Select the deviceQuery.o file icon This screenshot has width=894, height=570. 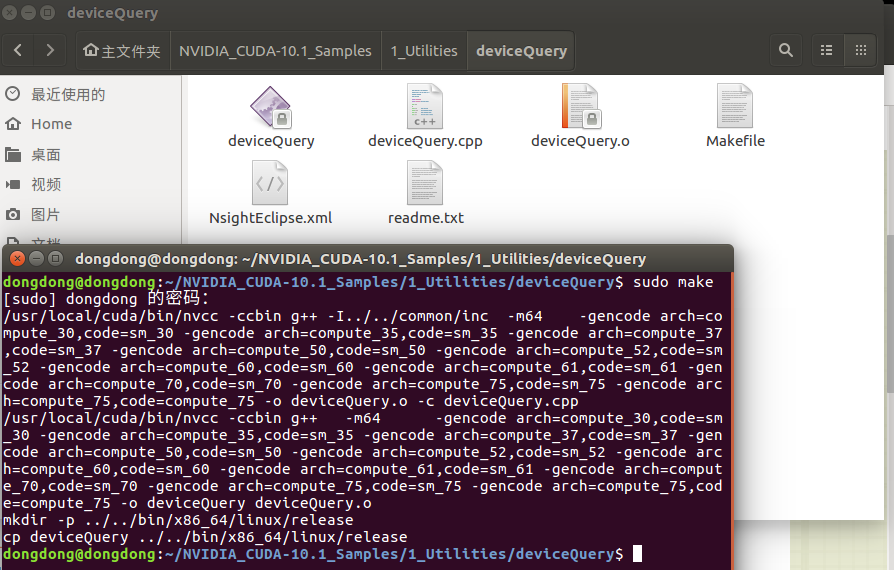point(580,107)
